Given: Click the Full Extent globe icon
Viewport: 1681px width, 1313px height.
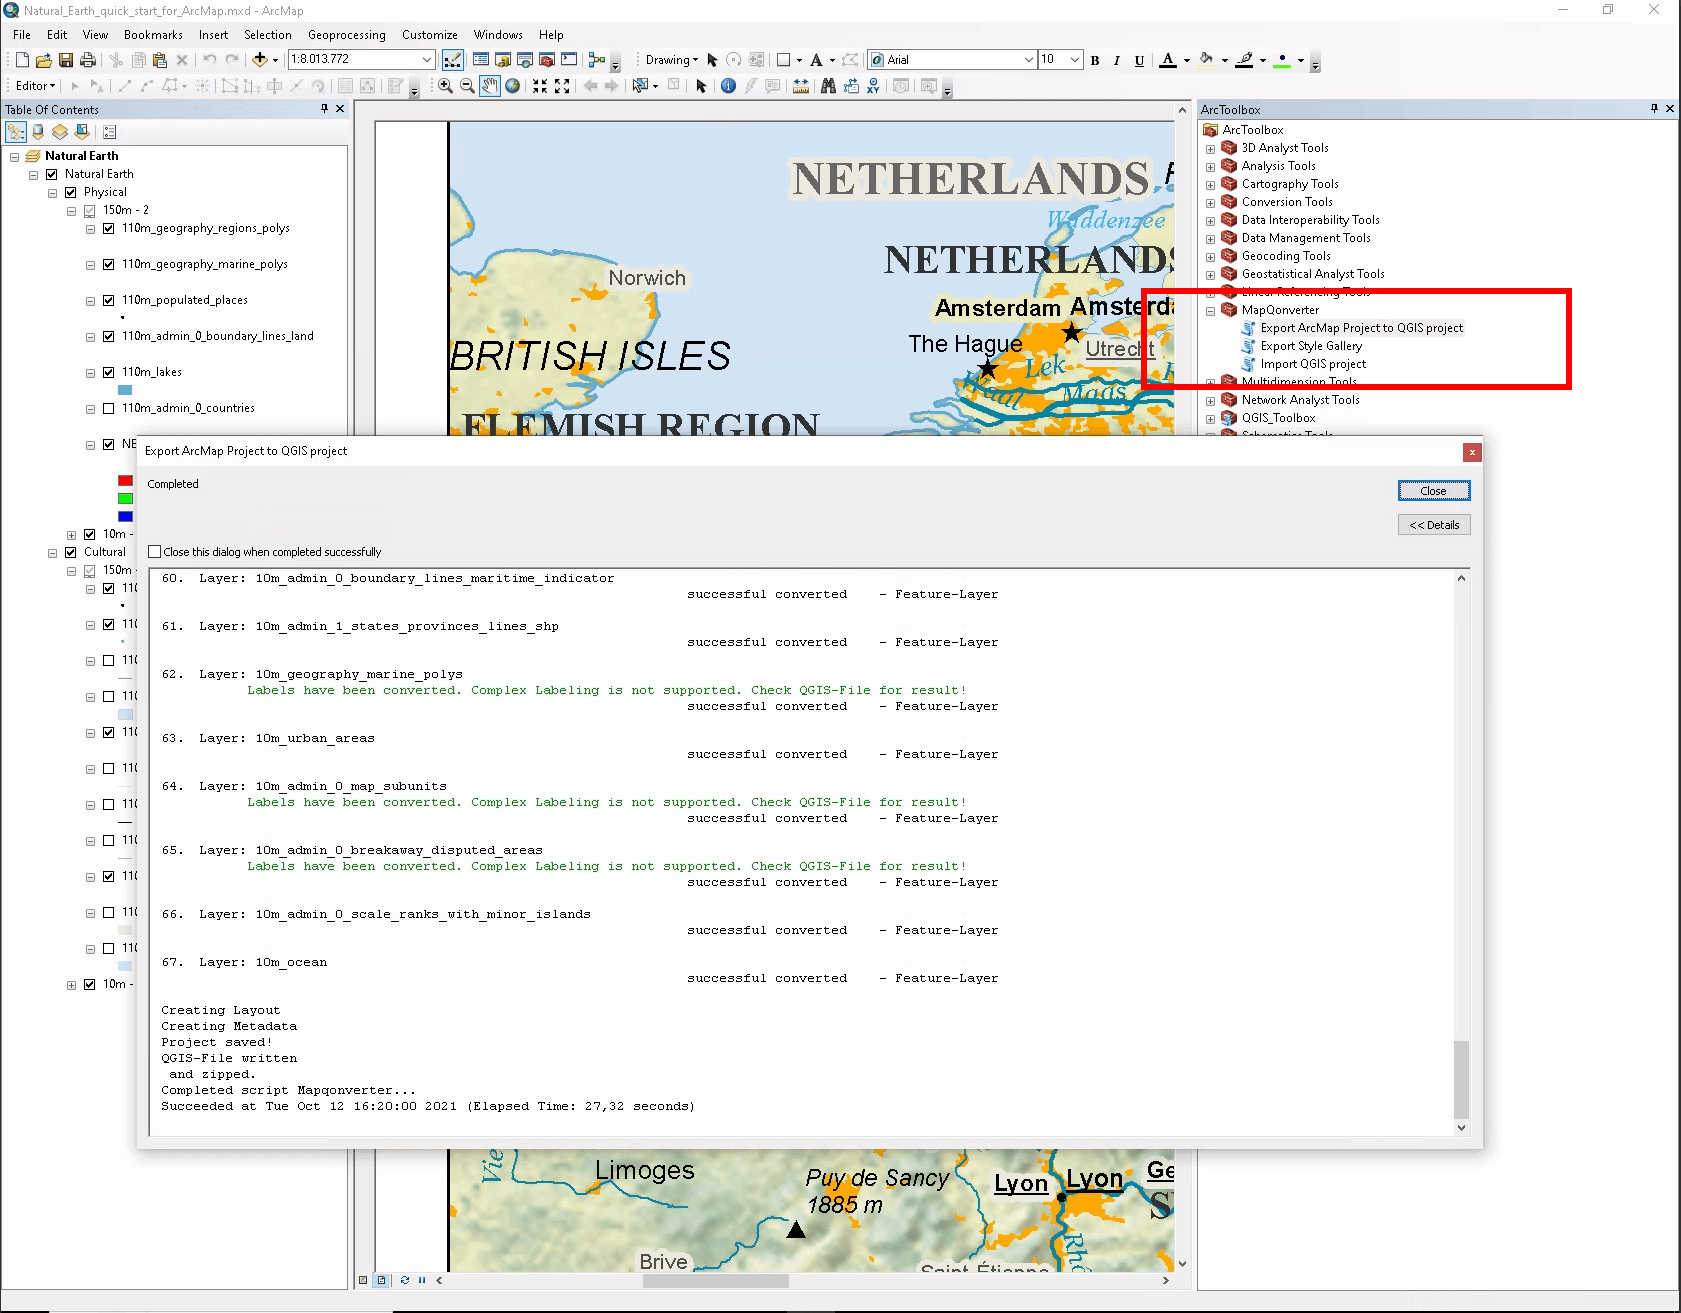Looking at the screenshot, I should tap(512, 86).
